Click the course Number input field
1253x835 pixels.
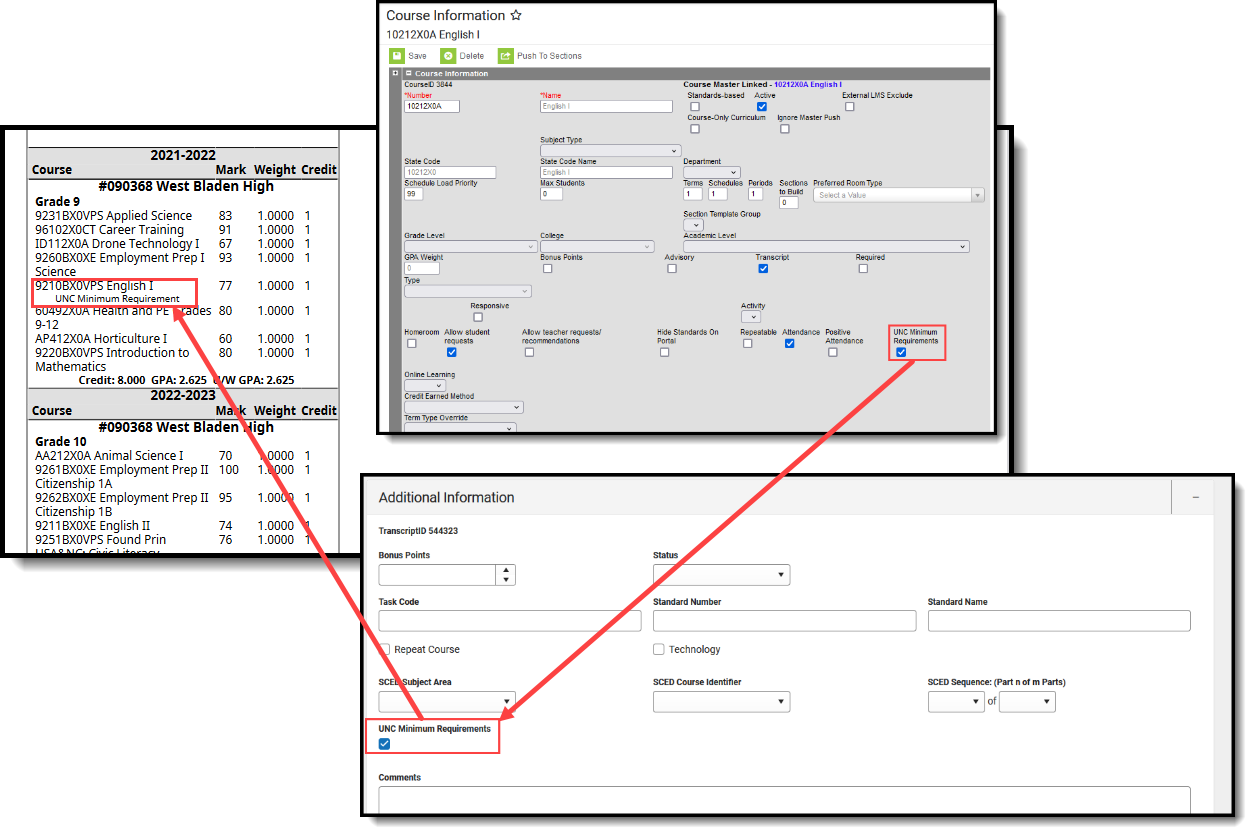coord(432,106)
